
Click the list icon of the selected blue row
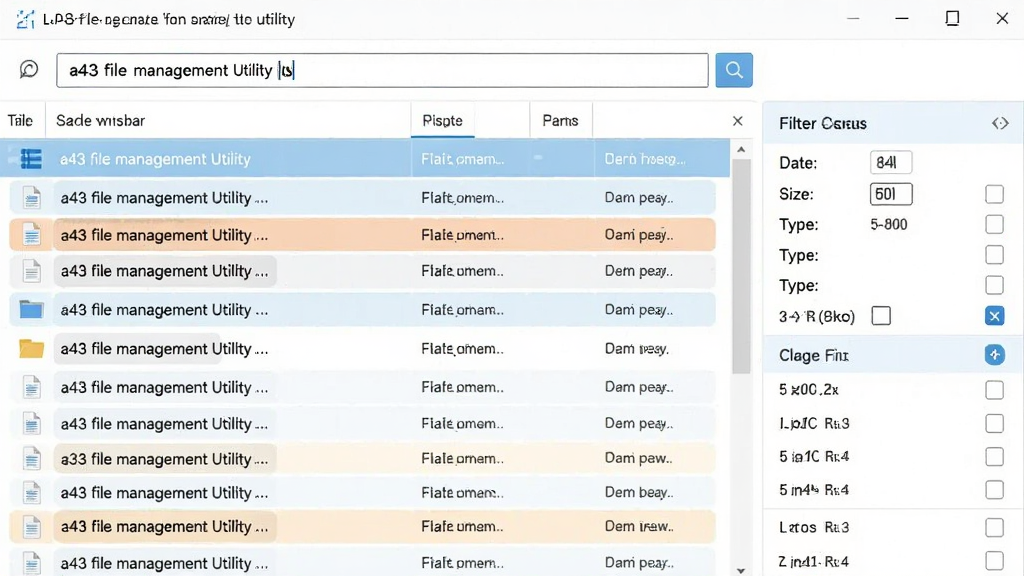[31, 159]
